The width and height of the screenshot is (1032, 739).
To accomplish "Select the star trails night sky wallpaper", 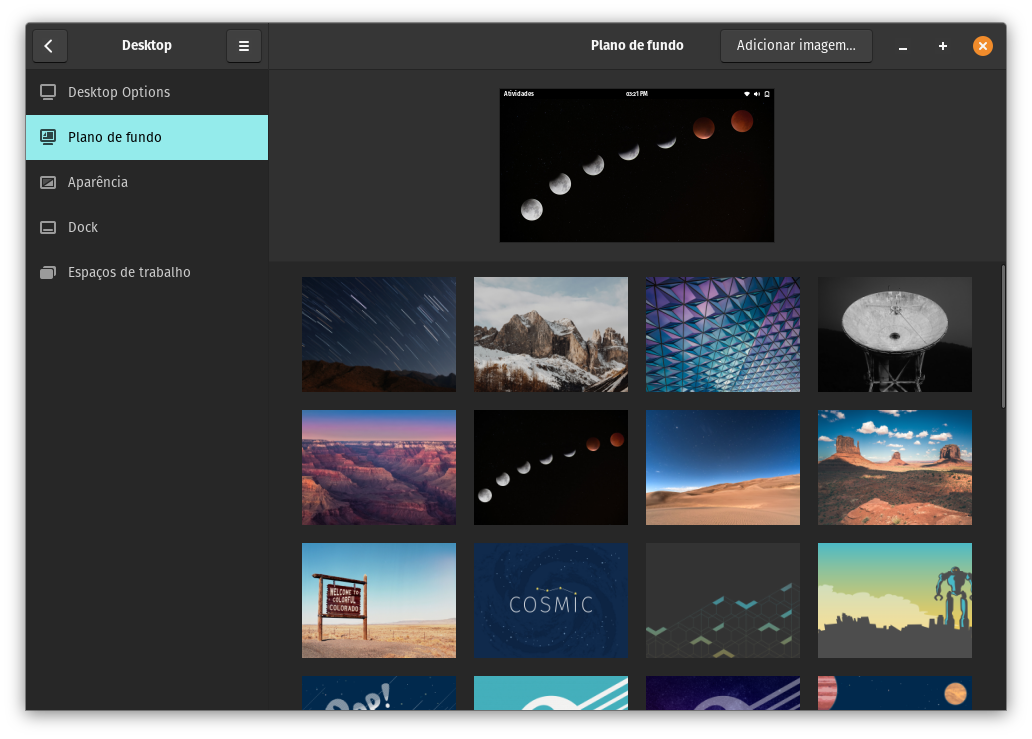I will [x=379, y=334].
